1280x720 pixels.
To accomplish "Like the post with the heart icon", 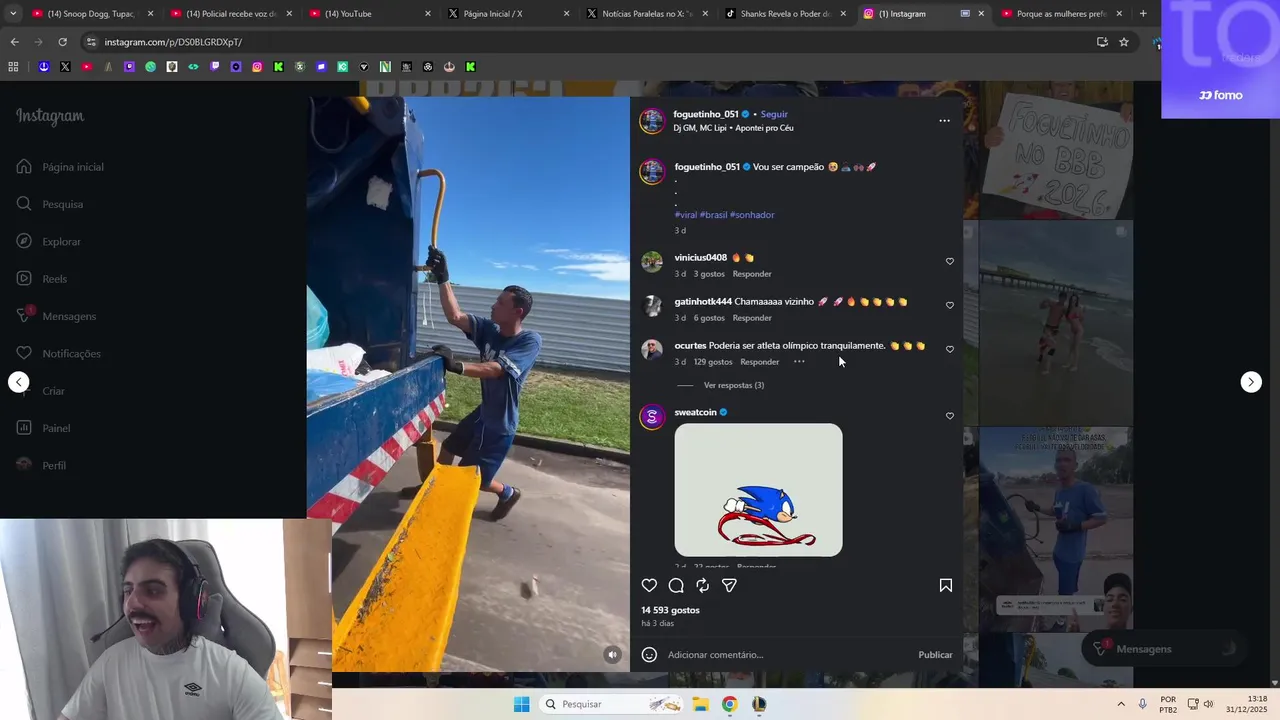I will pos(649,586).
